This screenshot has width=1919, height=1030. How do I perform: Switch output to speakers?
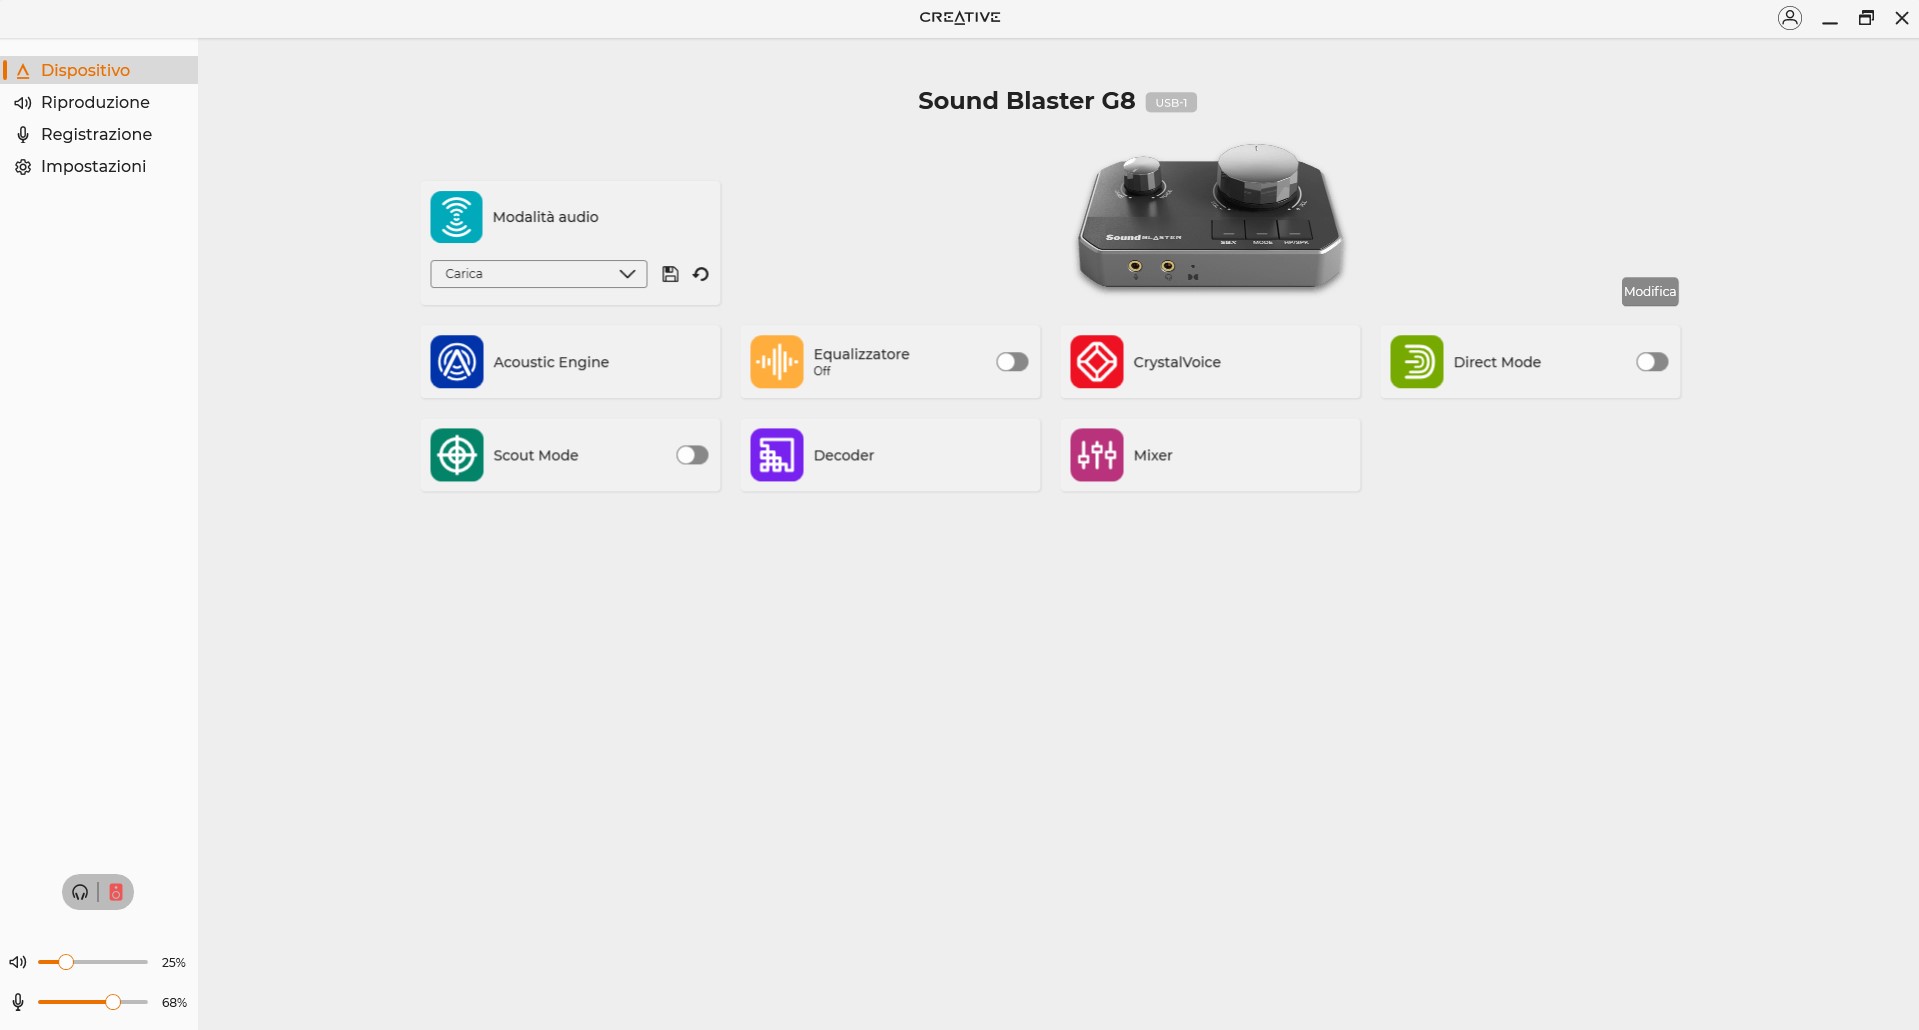point(116,892)
